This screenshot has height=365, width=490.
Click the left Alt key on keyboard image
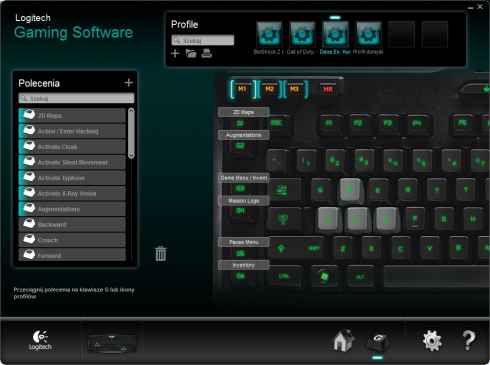(x=360, y=277)
